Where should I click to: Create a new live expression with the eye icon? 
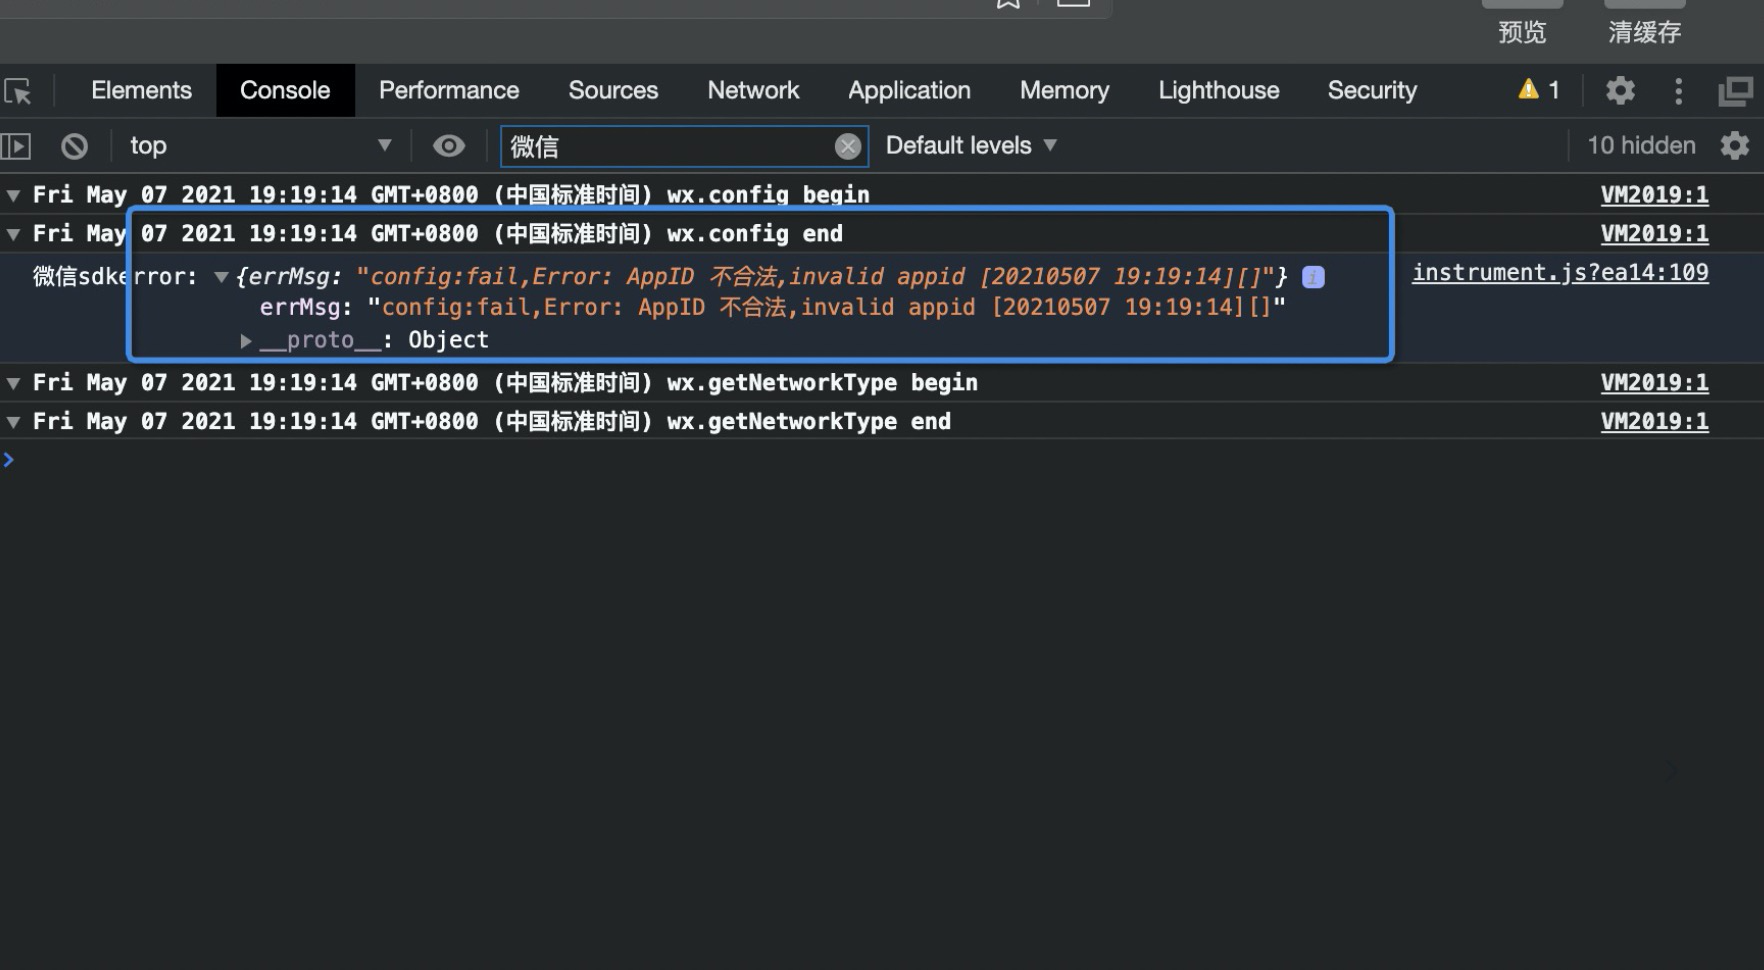(x=448, y=146)
